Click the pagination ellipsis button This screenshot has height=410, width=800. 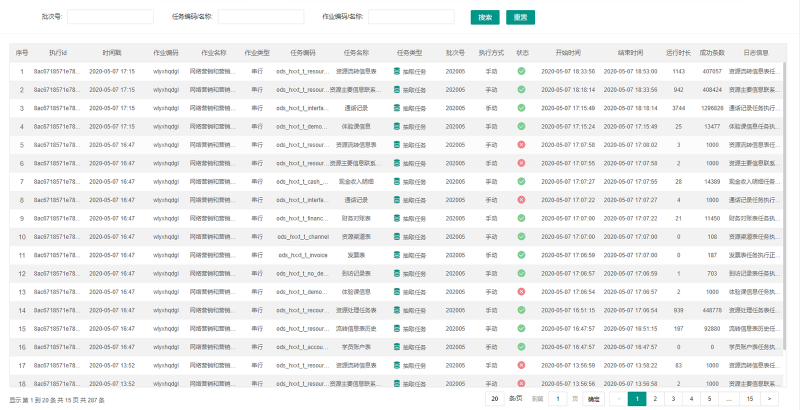coord(729,399)
